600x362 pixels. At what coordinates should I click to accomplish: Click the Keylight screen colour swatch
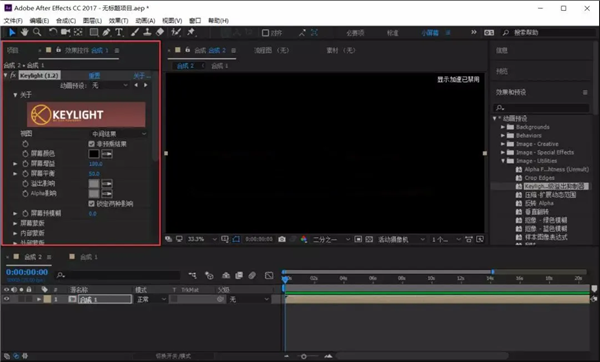pyautogui.click(x=94, y=154)
